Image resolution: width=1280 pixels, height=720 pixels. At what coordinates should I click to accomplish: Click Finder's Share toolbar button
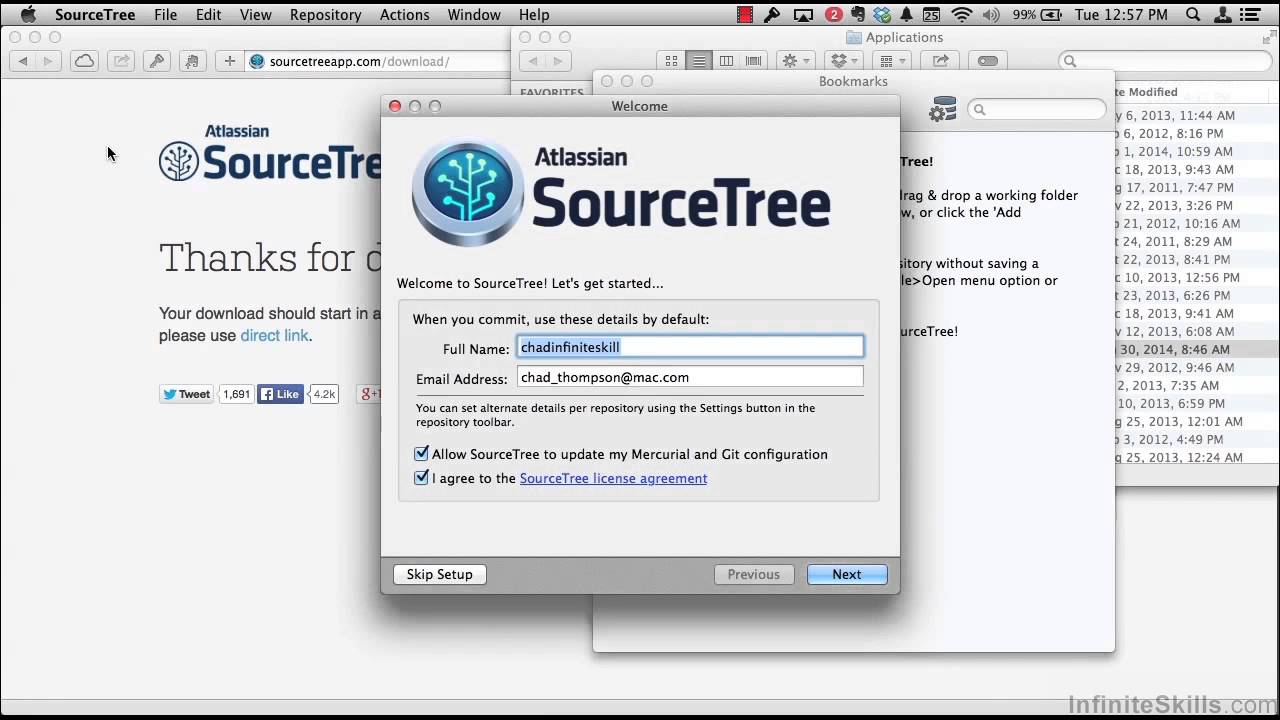click(x=940, y=61)
